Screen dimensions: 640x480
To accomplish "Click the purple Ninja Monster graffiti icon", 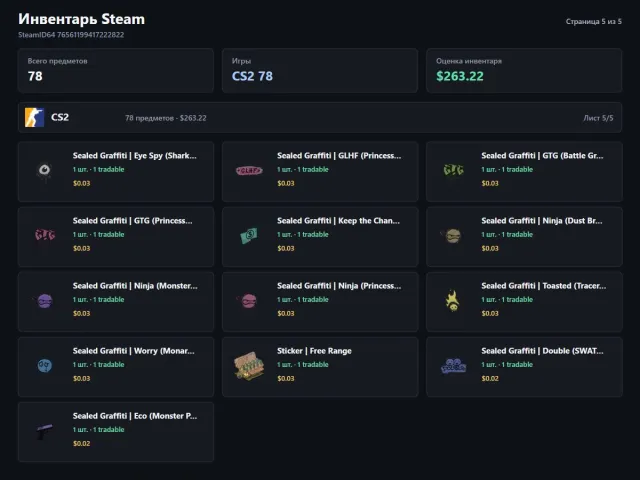I will (44, 301).
